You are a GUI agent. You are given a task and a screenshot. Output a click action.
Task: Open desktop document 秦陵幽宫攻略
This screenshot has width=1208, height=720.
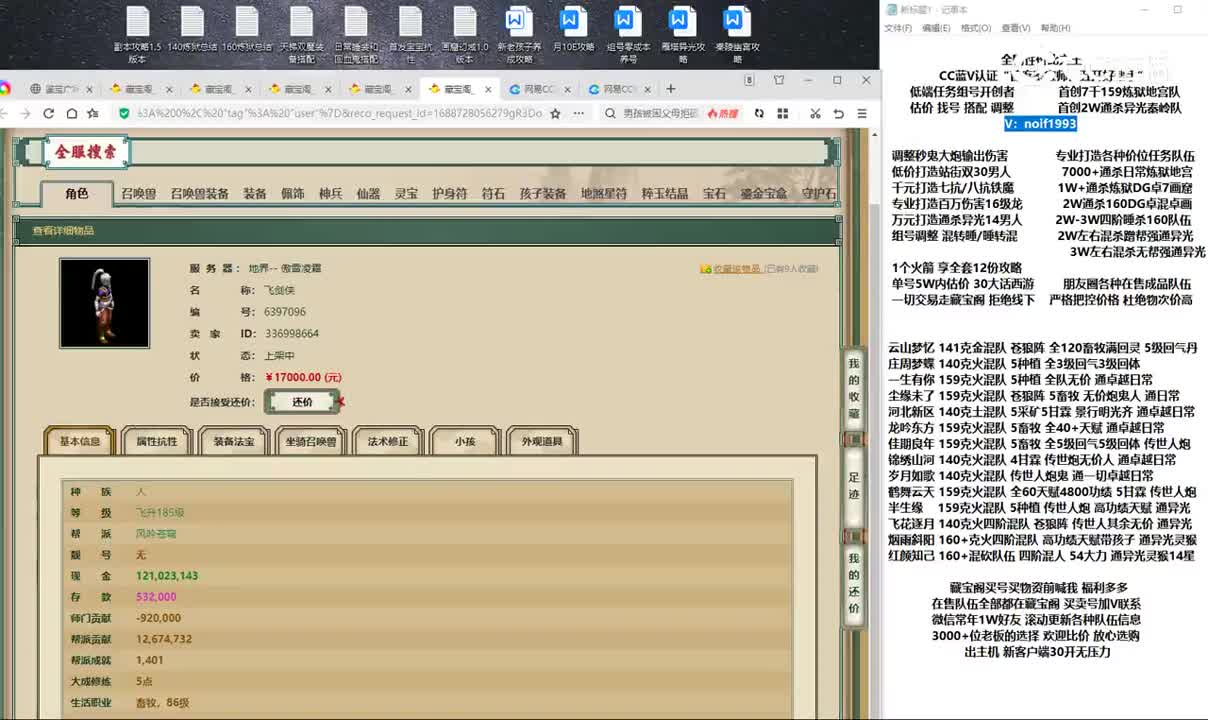tap(737, 35)
